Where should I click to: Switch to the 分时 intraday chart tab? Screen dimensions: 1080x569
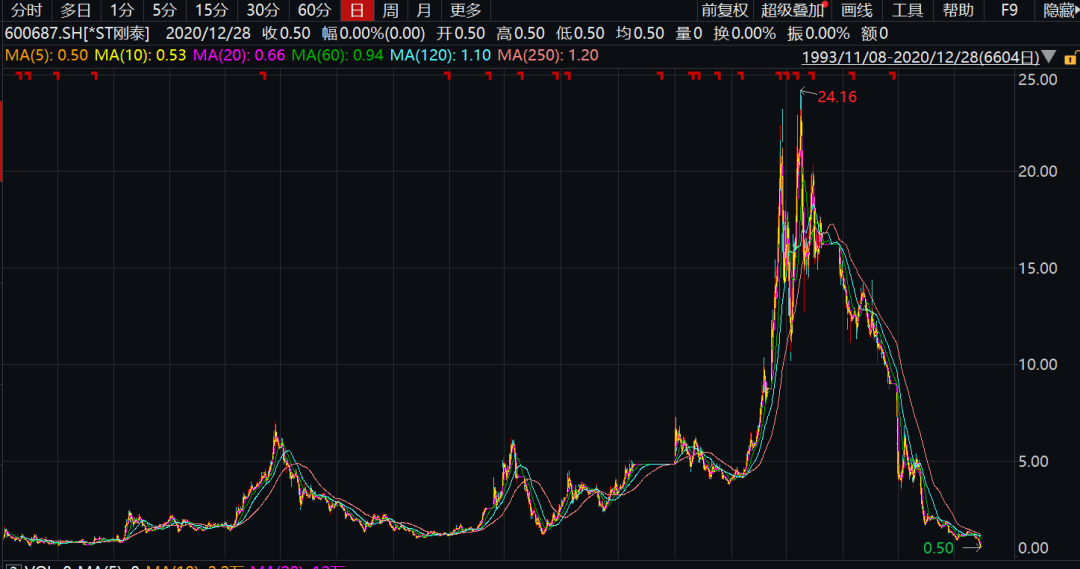click(26, 10)
